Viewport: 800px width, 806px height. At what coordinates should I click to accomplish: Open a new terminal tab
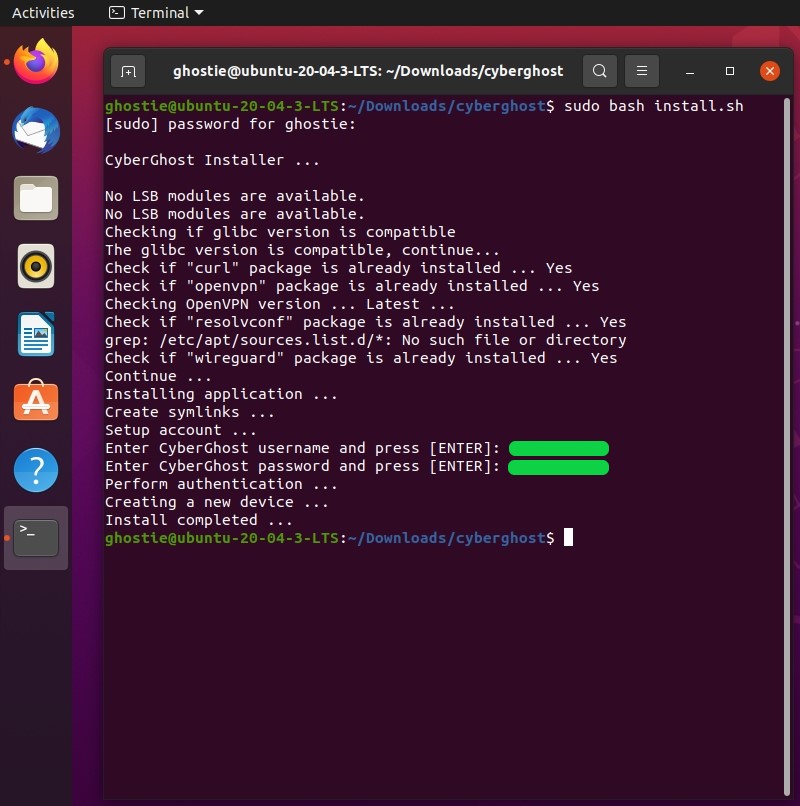pos(128,71)
